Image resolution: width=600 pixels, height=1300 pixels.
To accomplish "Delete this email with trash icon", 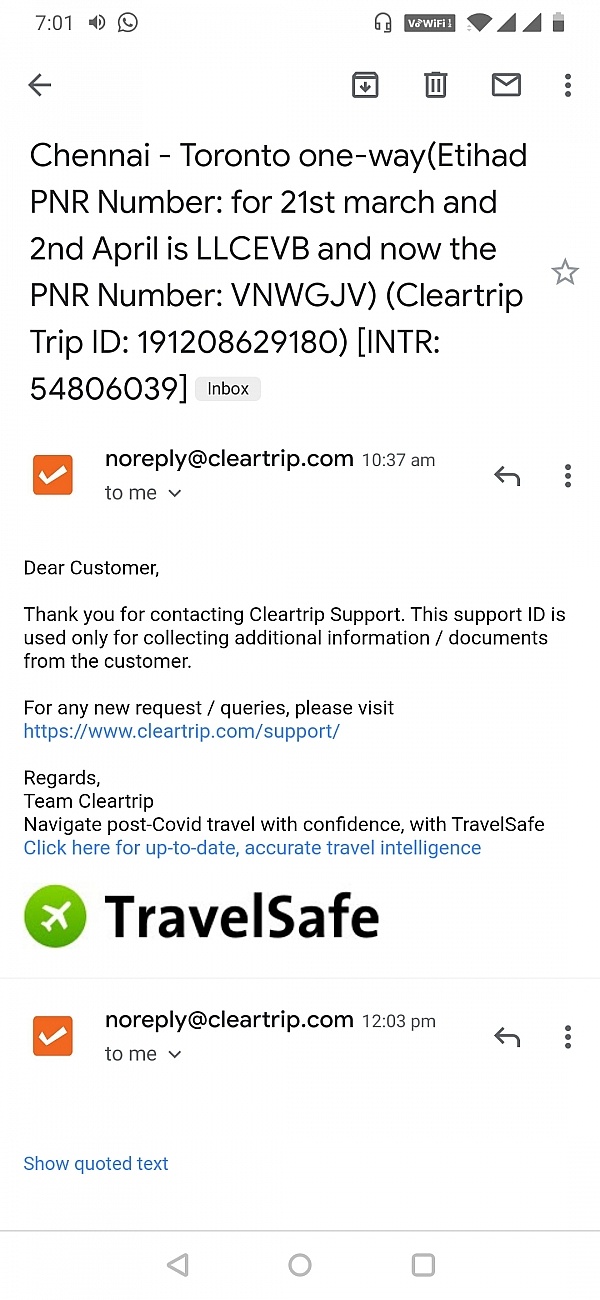I will coord(436,85).
